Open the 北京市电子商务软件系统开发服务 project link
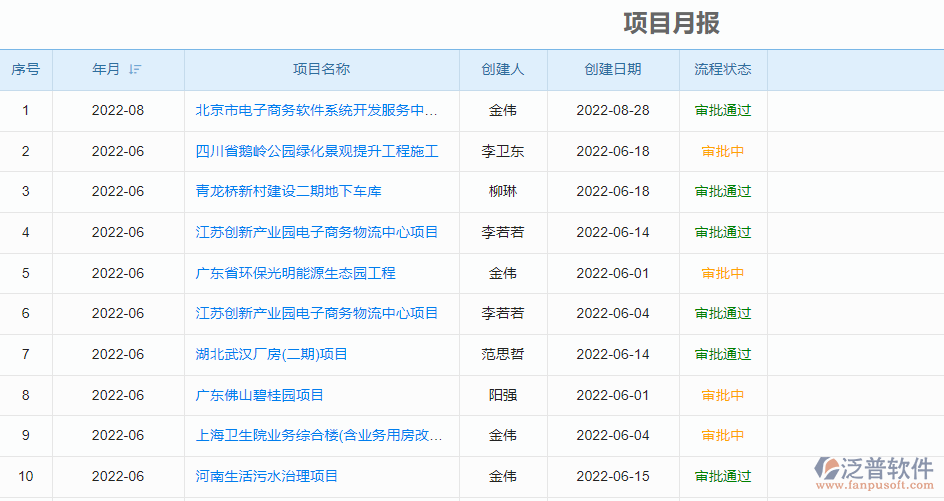This screenshot has height=501, width=944. click(316, 110)
